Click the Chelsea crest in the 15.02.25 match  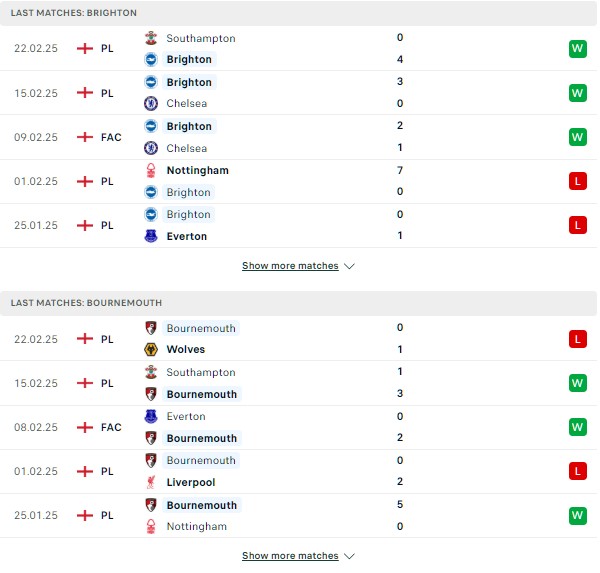(151, 103)
